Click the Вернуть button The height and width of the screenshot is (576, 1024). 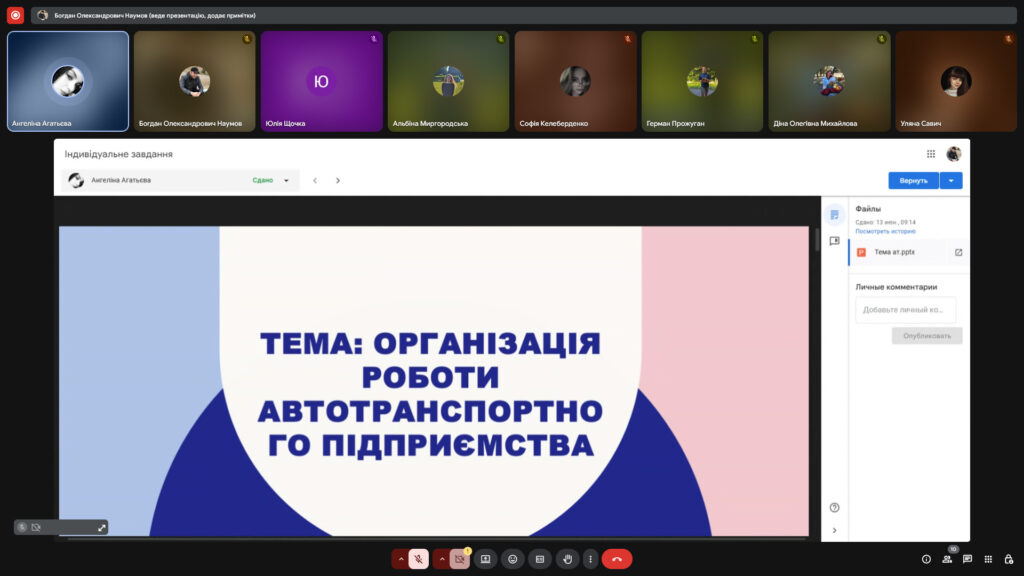coord(914,180)
